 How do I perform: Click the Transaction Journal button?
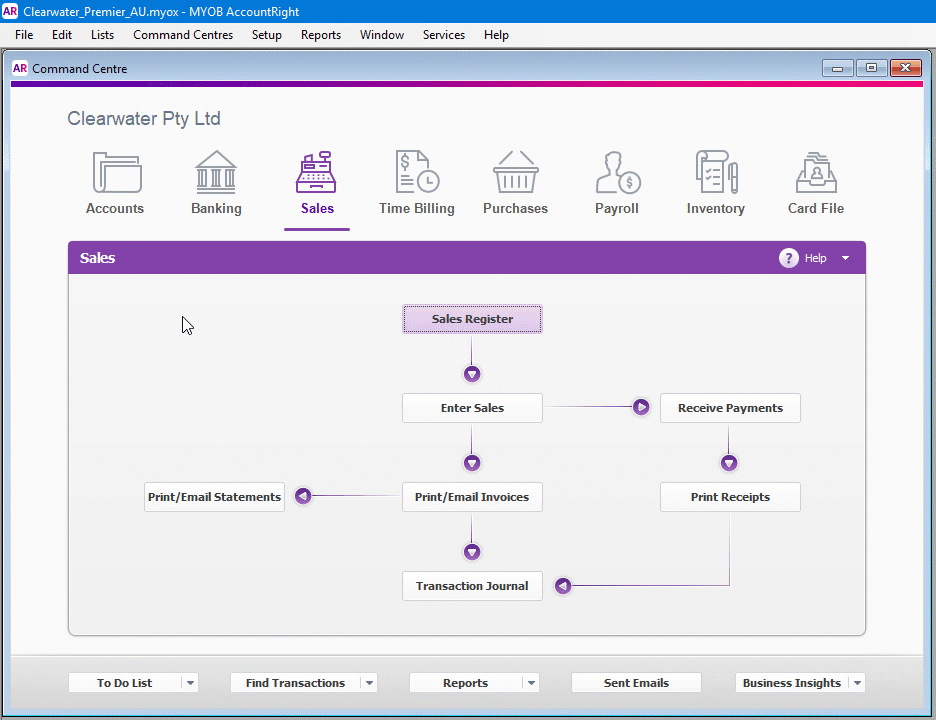click(472, 586)
